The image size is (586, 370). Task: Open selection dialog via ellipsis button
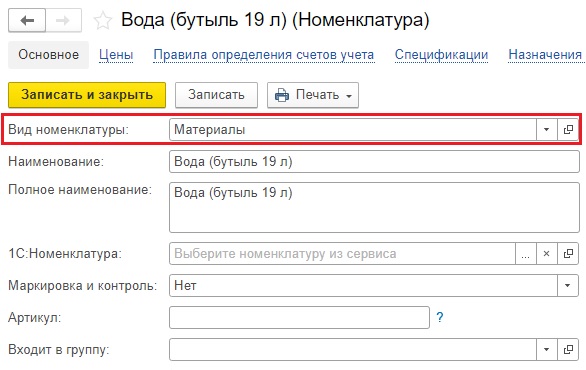(x=526, y=254)
